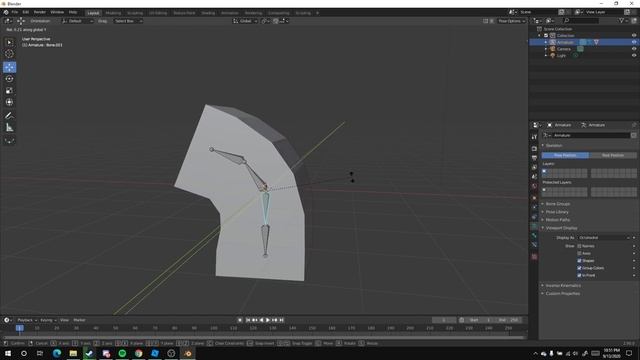This screenshot has width=640, height=360.
Task: Select the Cursor tool
Action: pyautogui.click(x=9, y=54)
